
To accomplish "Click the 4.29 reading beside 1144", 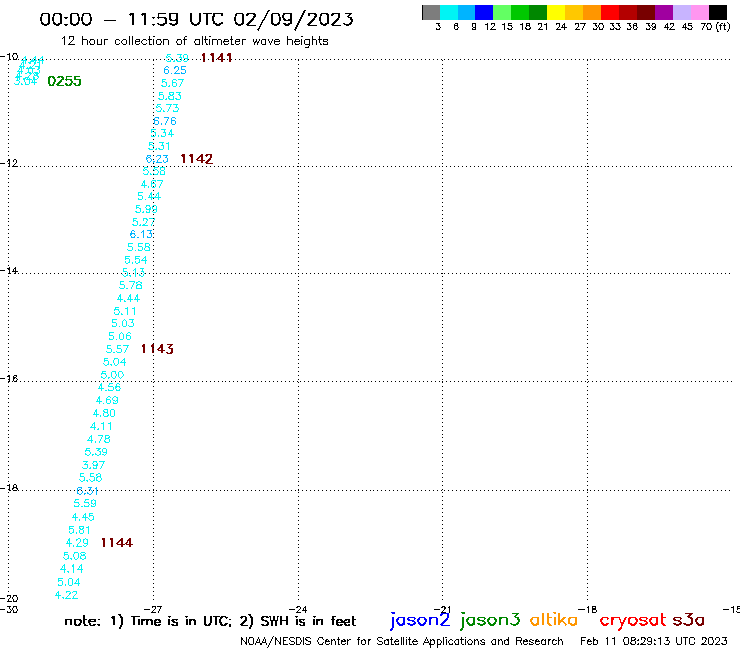I will click(77, 543).
